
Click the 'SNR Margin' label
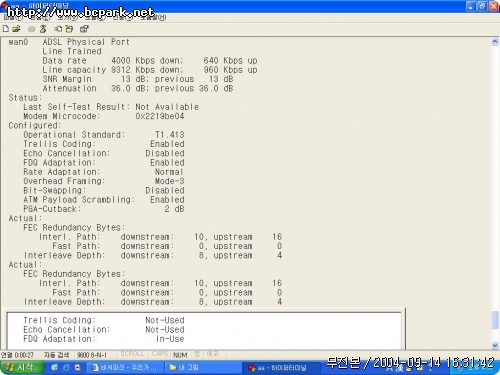click(67, 79)
